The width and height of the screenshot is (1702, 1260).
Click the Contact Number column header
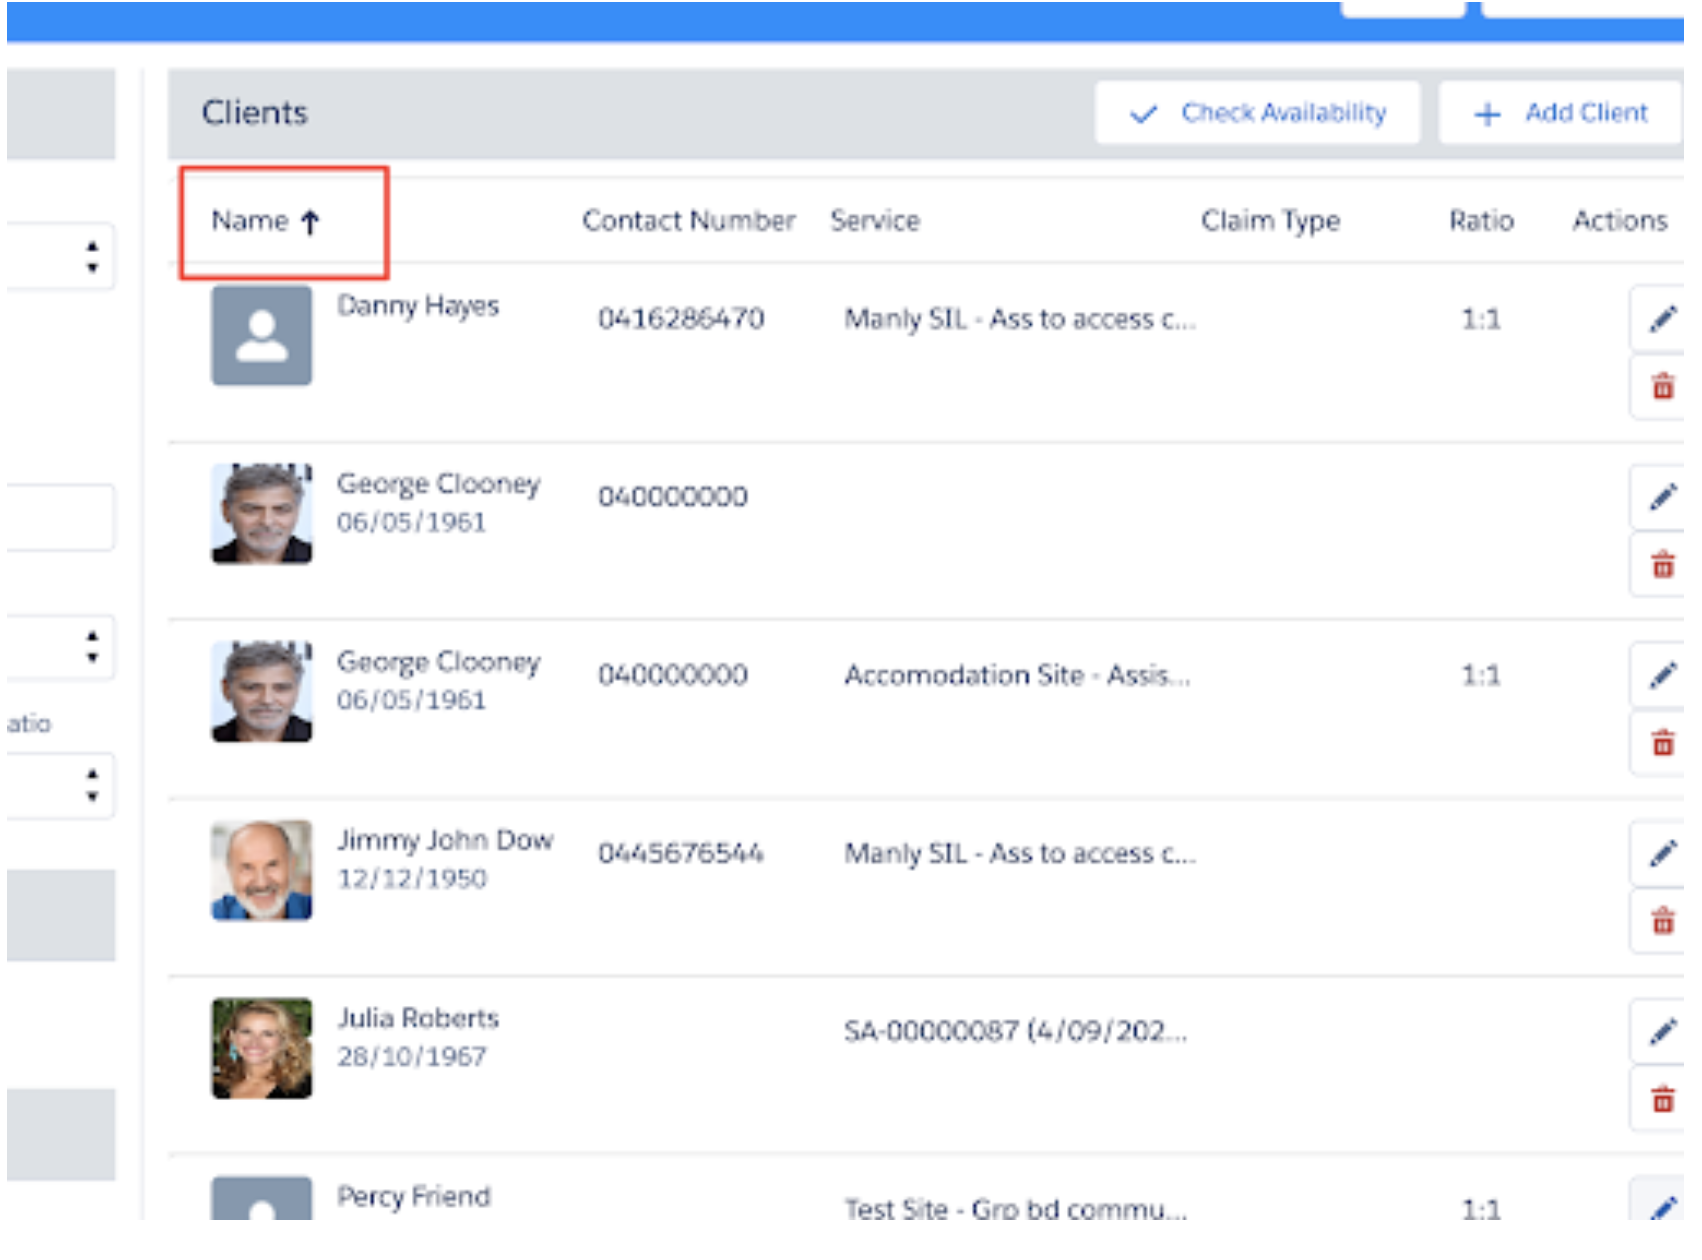(689, 220)
